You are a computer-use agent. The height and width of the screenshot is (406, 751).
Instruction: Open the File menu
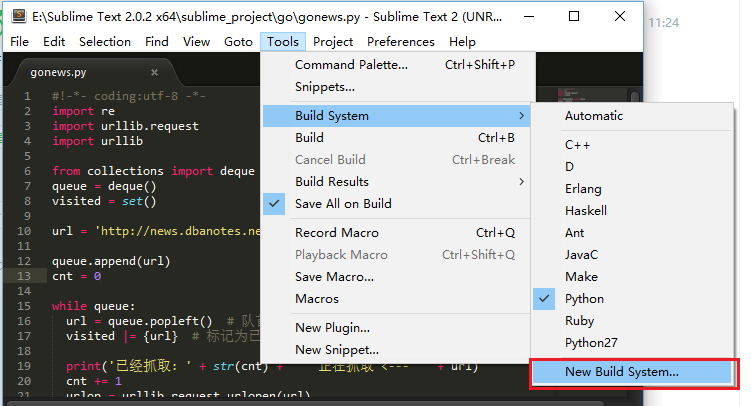tap(19, 42)
